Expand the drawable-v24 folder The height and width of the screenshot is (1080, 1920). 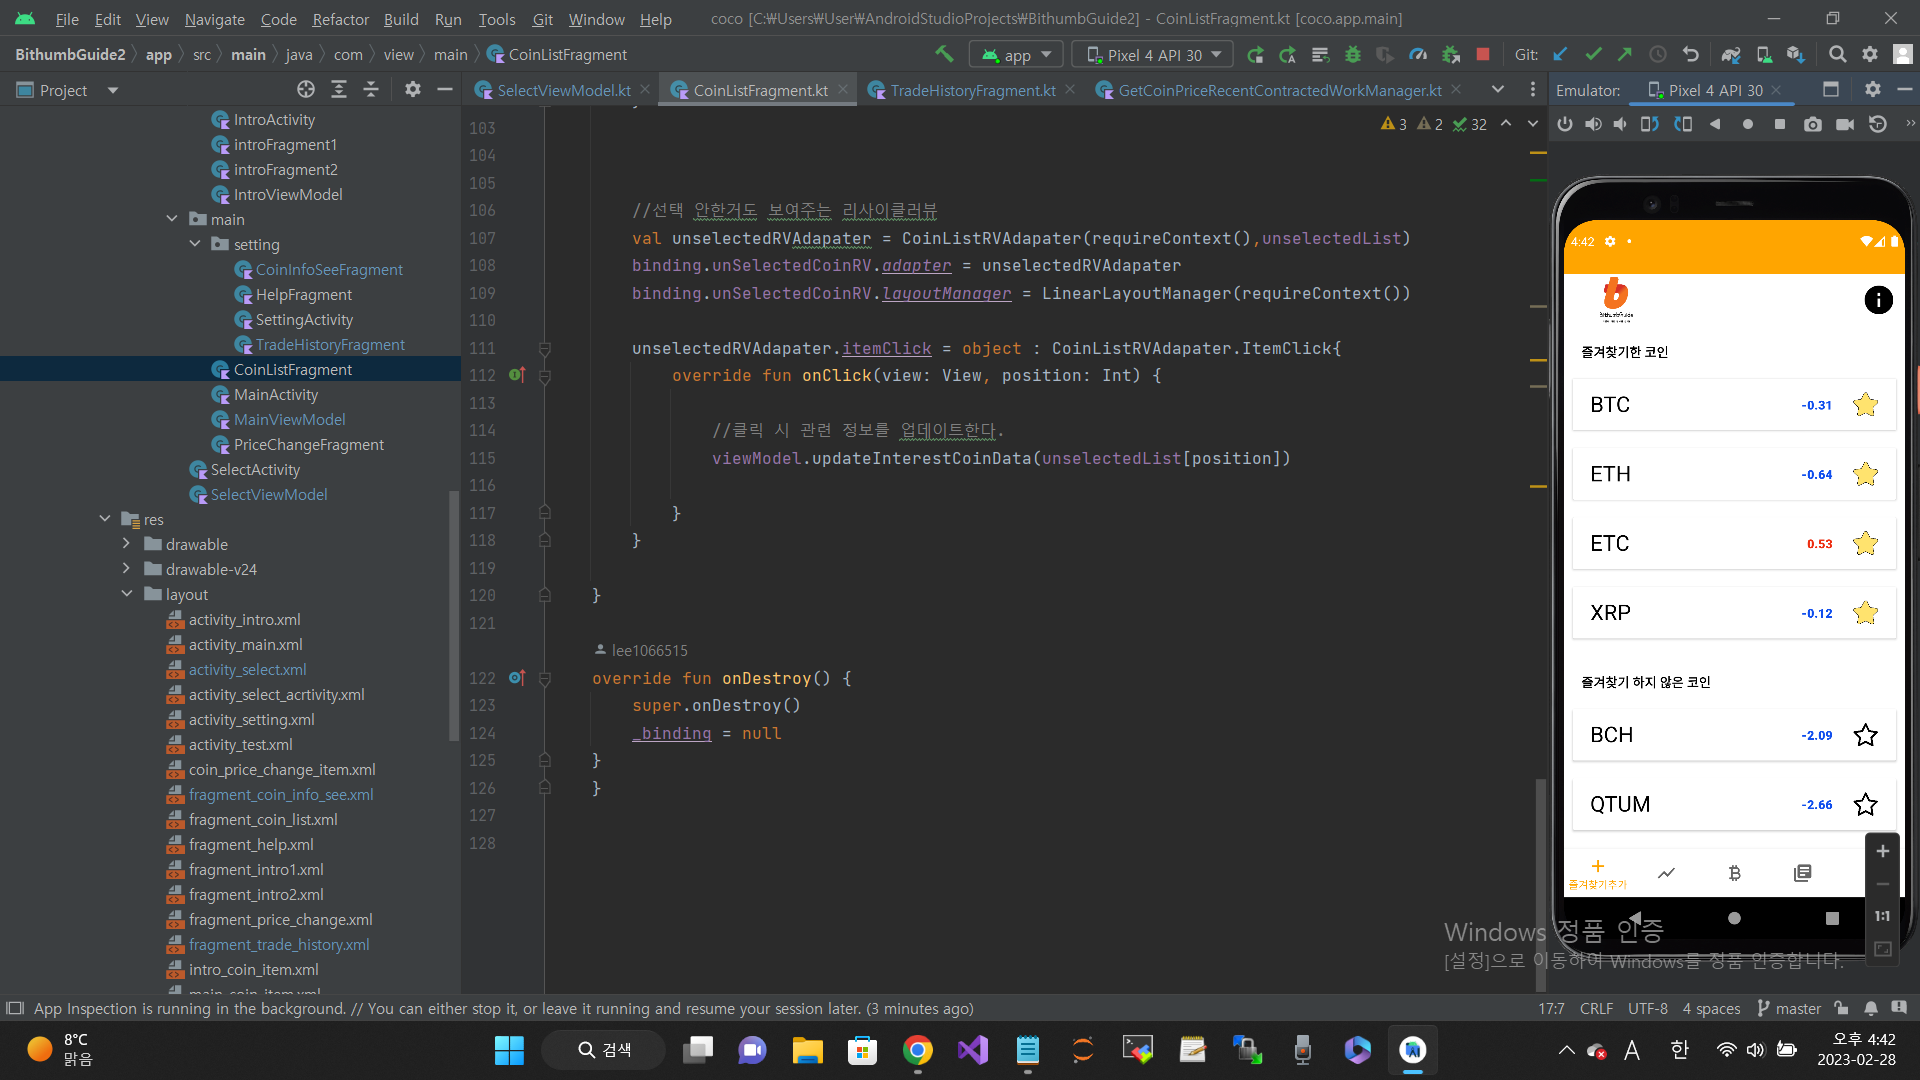[127, 569]
